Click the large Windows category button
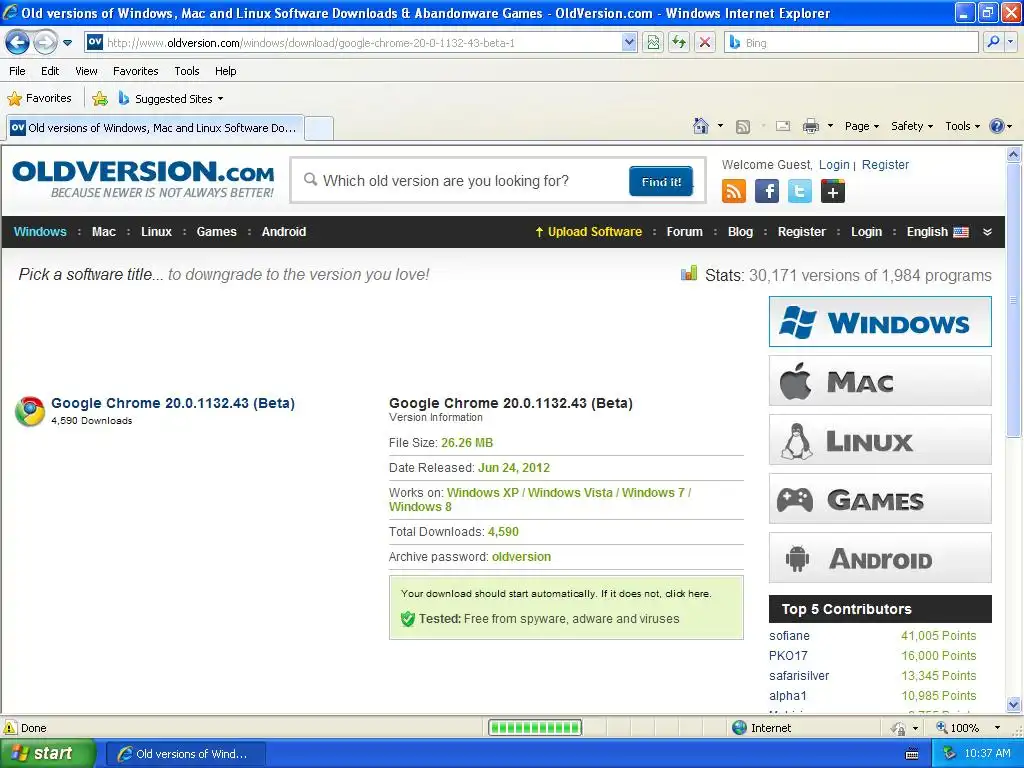Screen dimensions: 1024x768 coord(880,322)
